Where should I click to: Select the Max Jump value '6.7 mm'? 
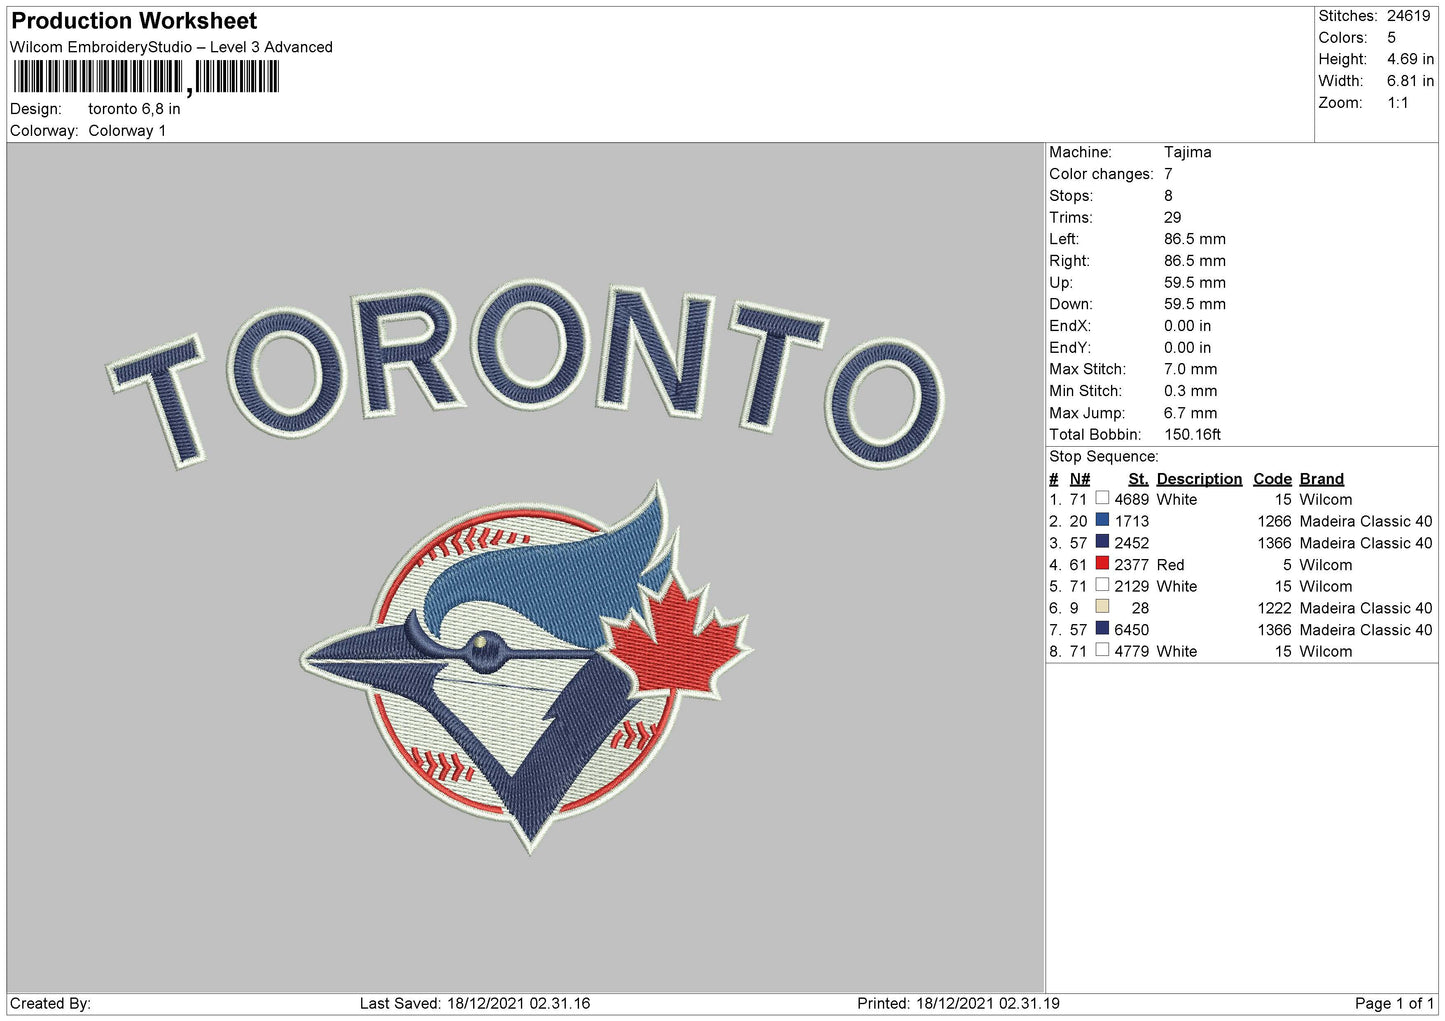click(1191, 413)
